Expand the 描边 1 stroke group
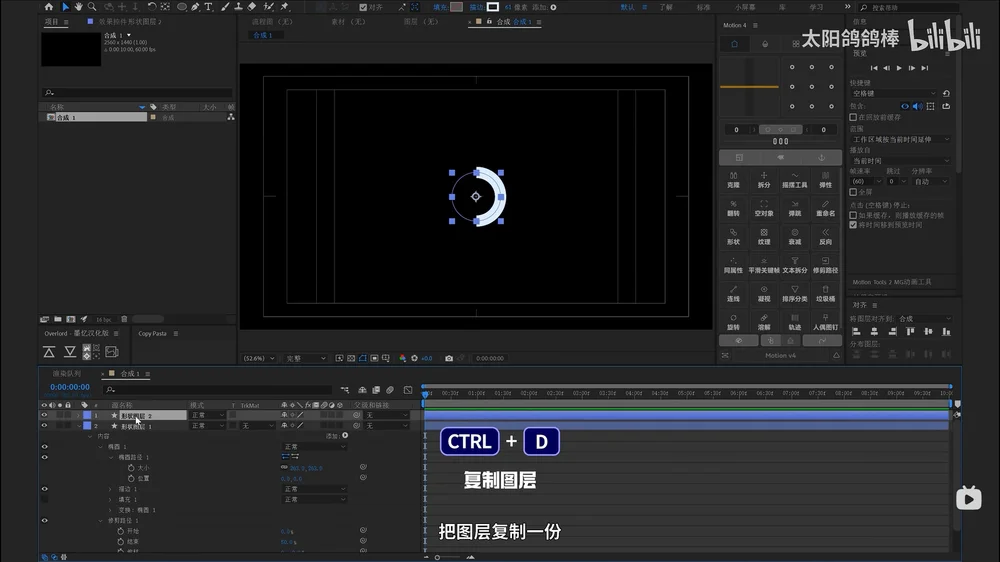Image resolution: width=1000 pixels, height=562 pixels. [110, 489]
